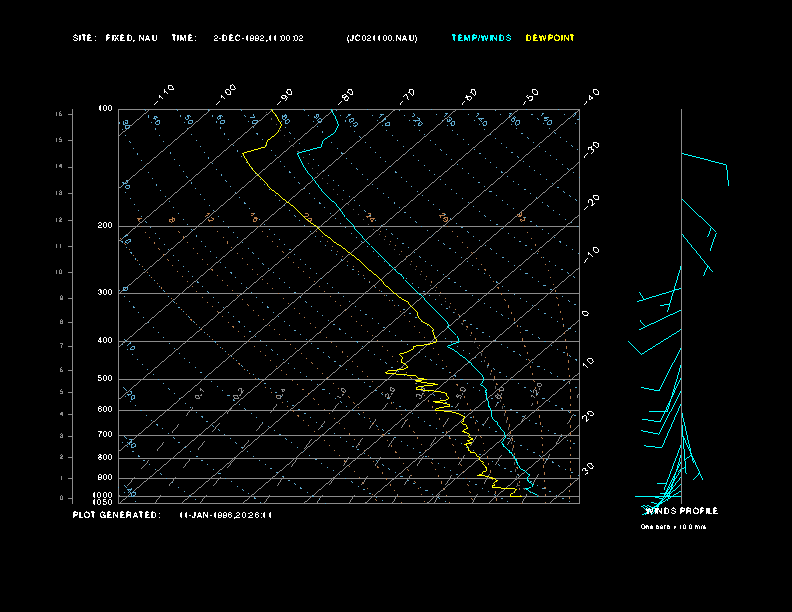Image resolution: width=792 pixels, height=612 pixels.
Task: Click the "SITE:" header label
Action: pyautogui.click(x=83, y=38)
